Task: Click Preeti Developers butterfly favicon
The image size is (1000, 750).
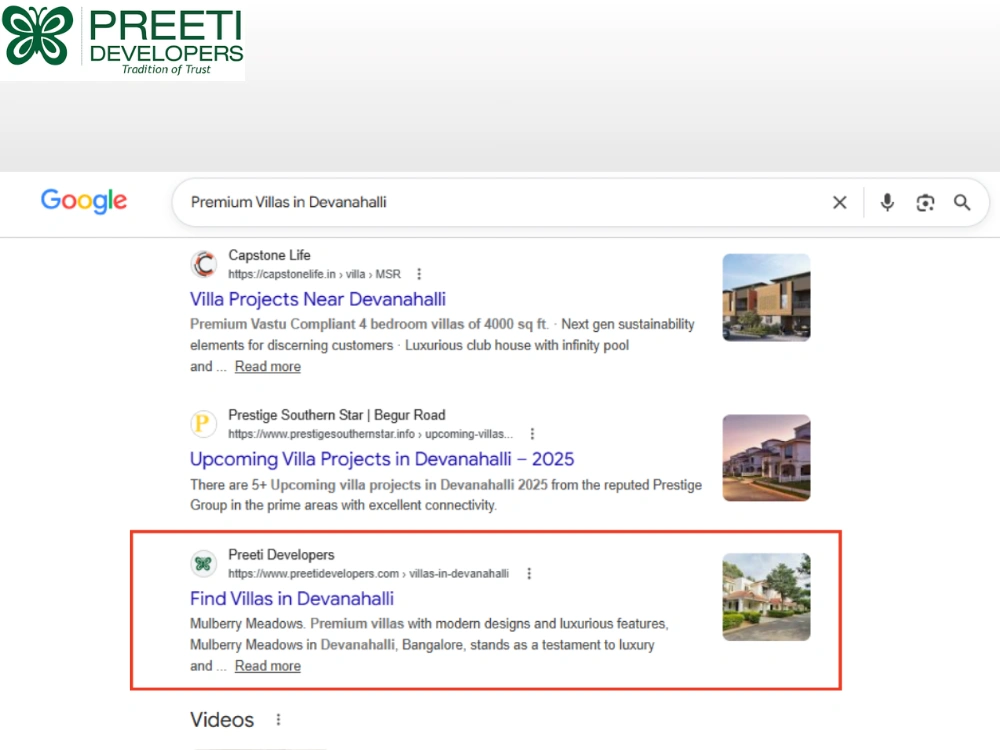Action: tap(203, 564)
